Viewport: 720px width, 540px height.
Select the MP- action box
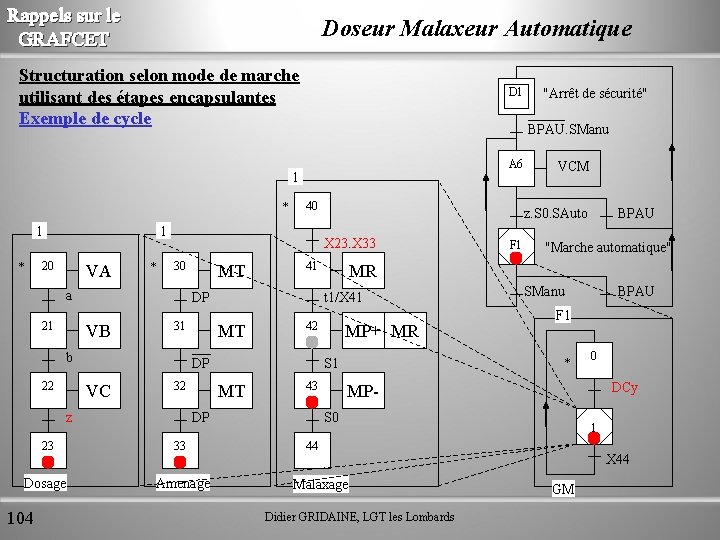(363, 390)
